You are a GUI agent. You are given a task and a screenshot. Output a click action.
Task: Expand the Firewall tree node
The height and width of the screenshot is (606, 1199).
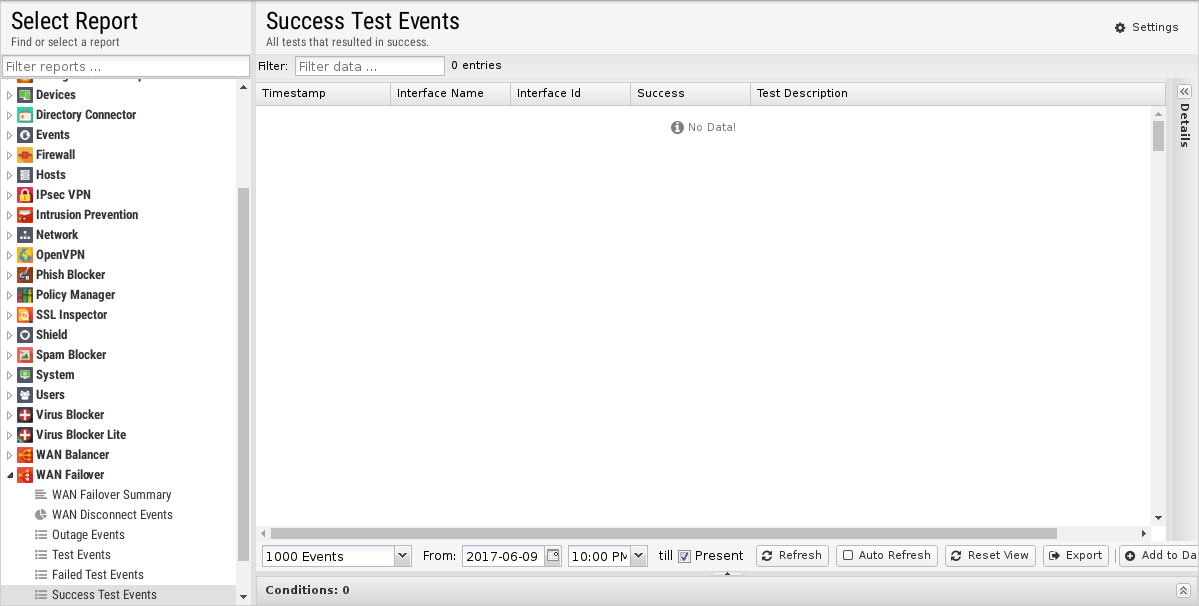point(9,154)
